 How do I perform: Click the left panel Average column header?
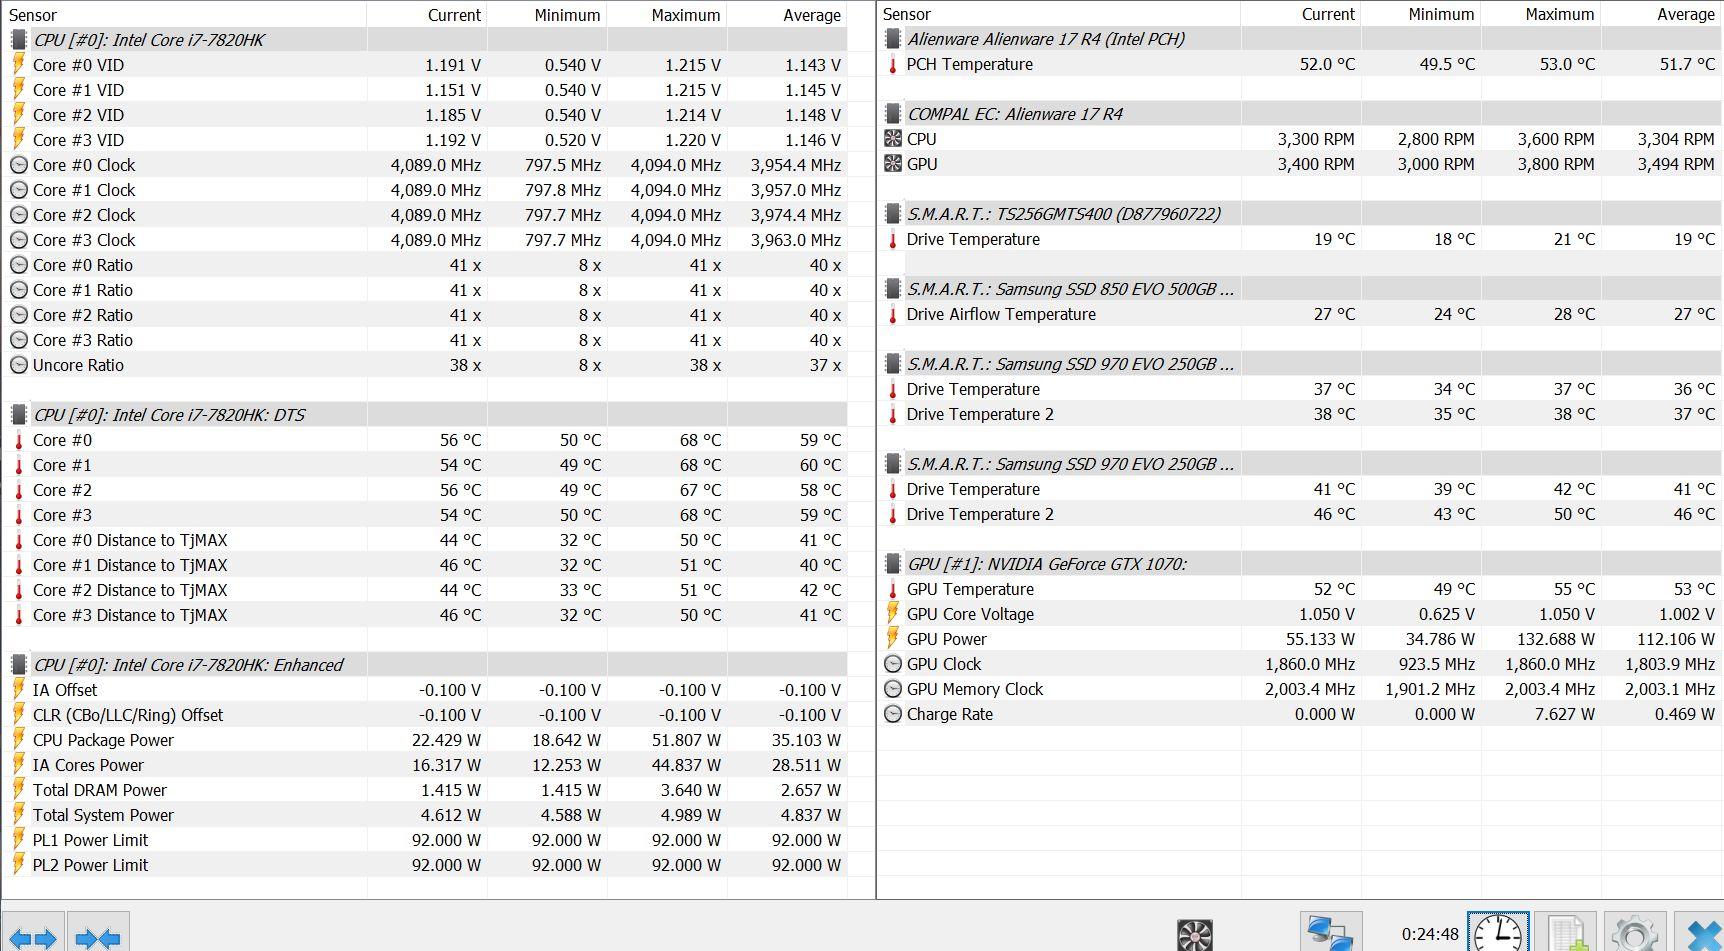787,14
